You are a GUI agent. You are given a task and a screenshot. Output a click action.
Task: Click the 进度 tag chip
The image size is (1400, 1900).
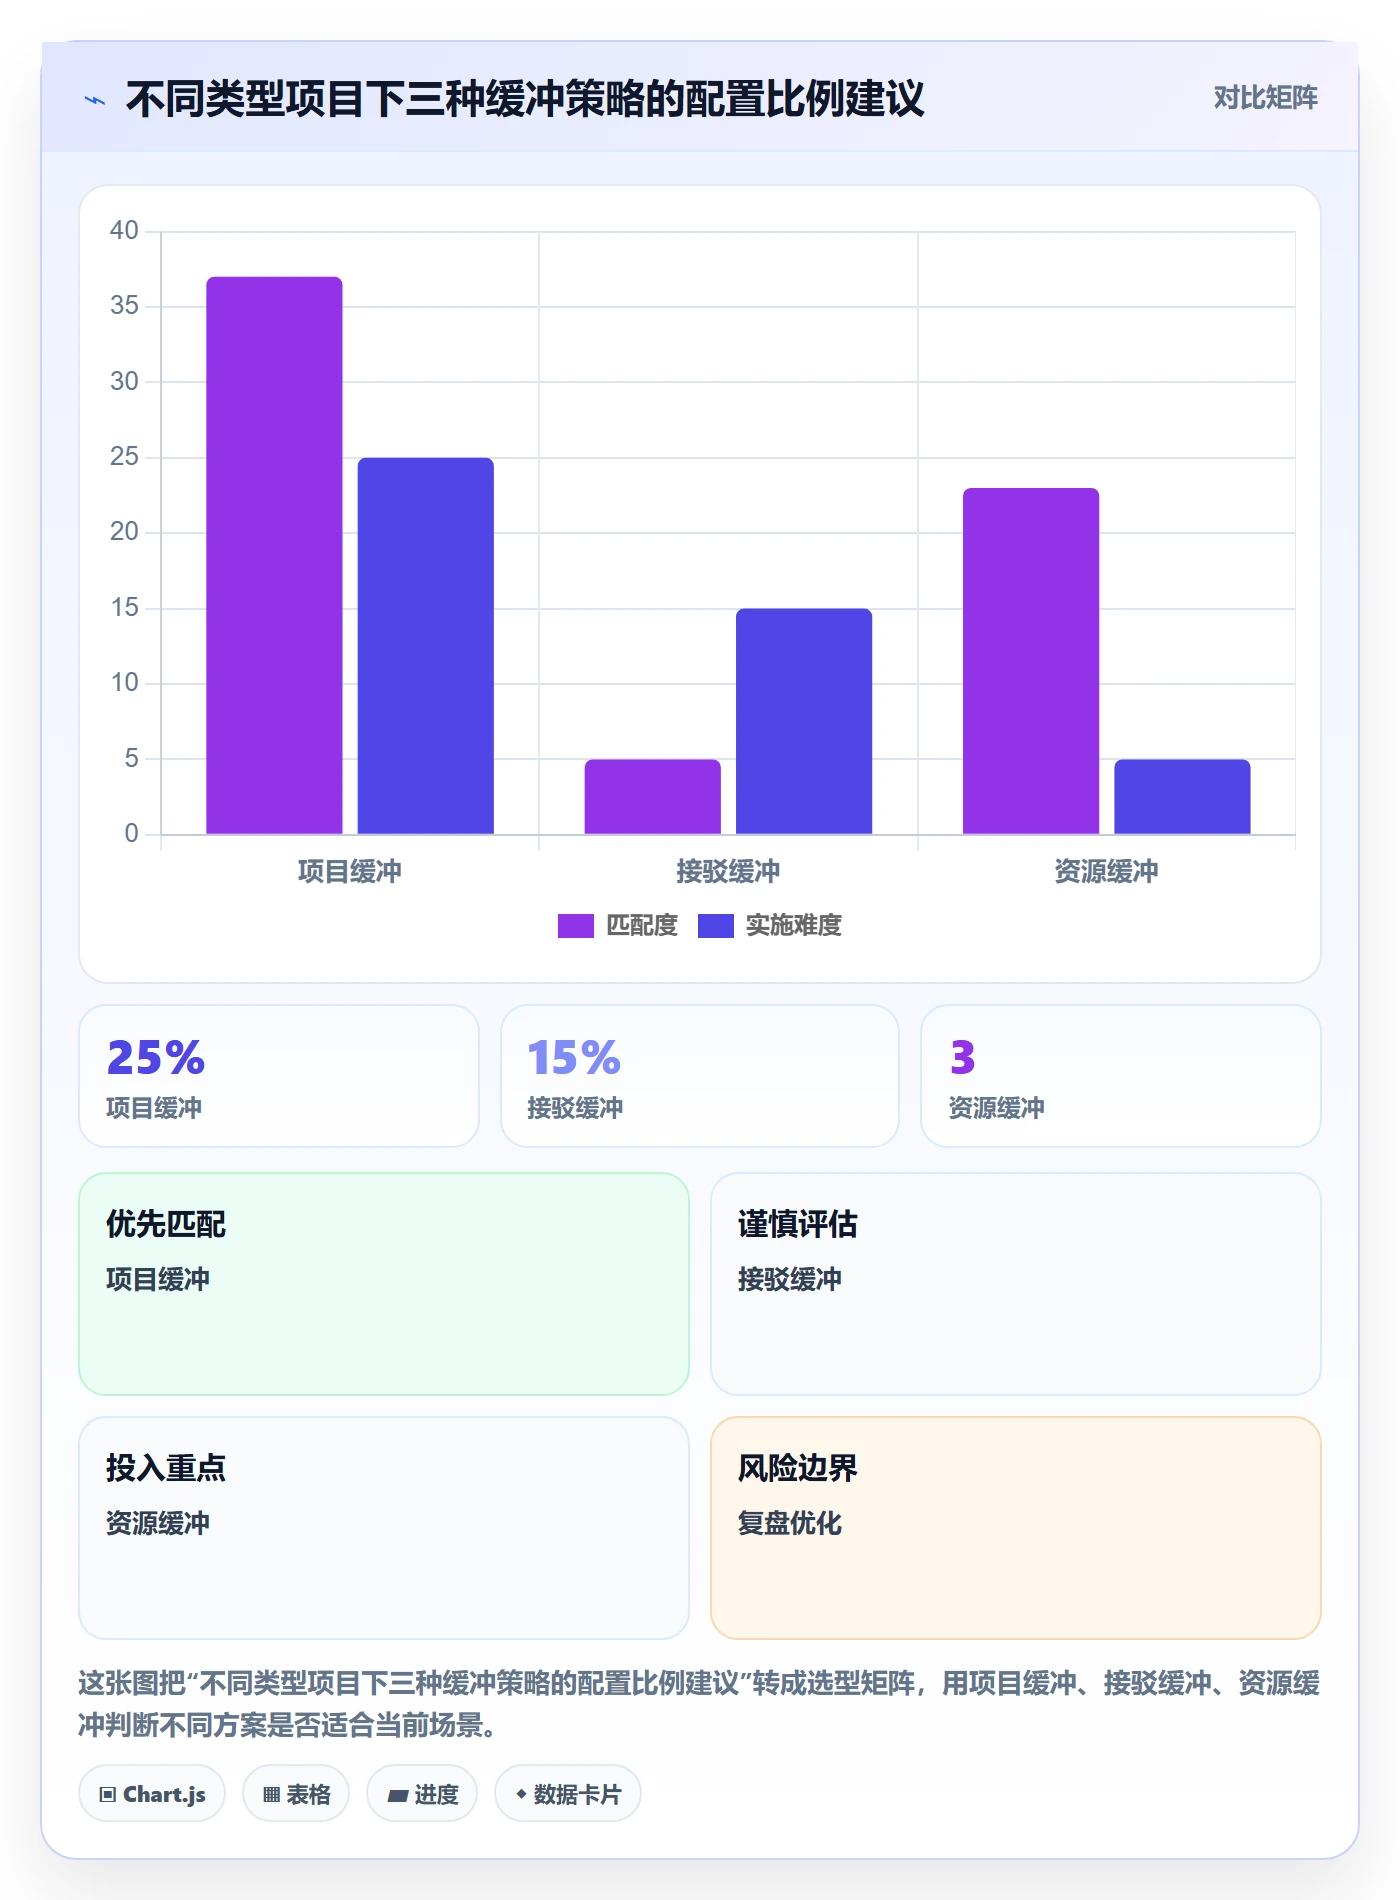[422, 1794]
